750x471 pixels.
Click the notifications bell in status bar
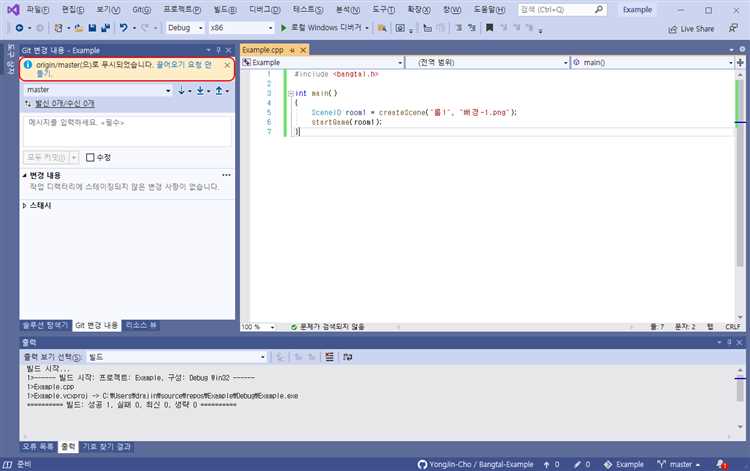pos(721,464)
